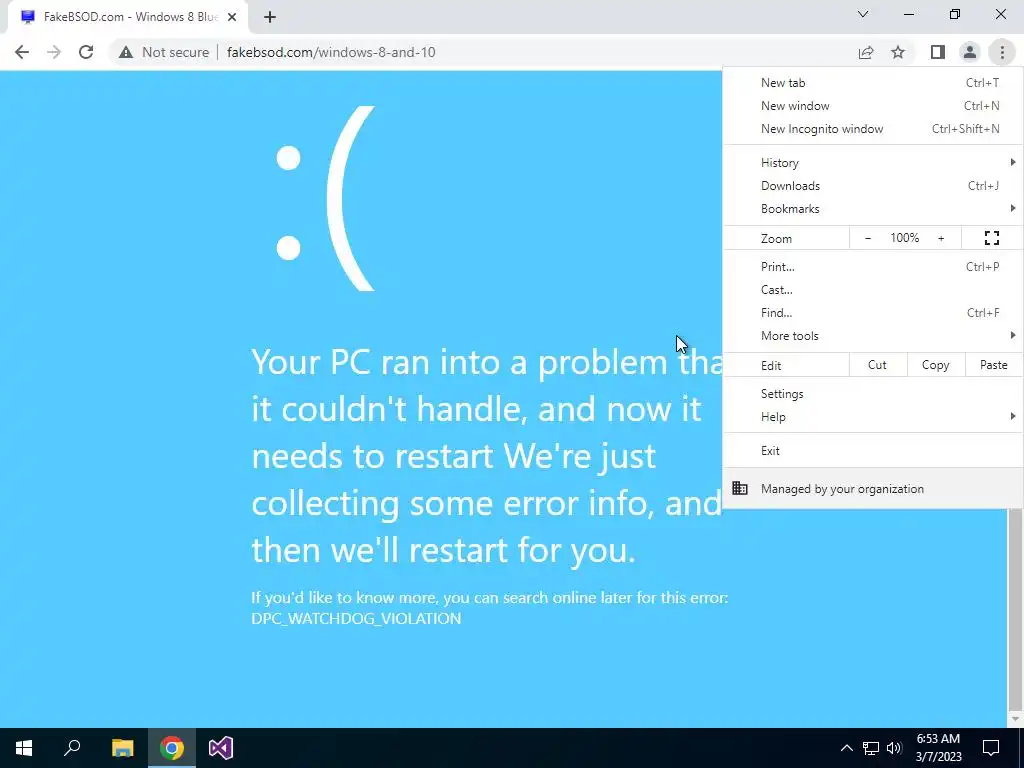Click the Copy button in Edit row
The width and height of the screenshot is (1024, 768).
(x=935, y=365)
